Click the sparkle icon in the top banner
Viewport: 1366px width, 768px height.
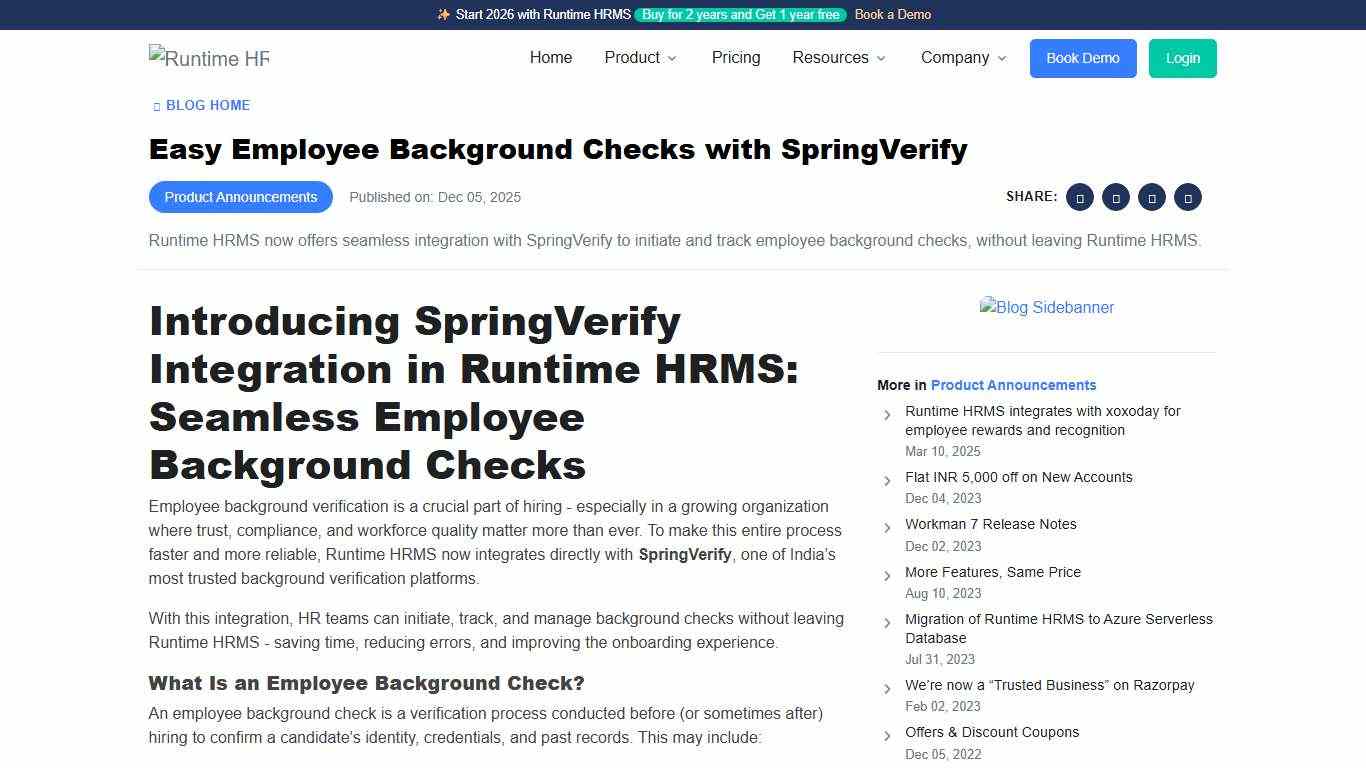443,15
